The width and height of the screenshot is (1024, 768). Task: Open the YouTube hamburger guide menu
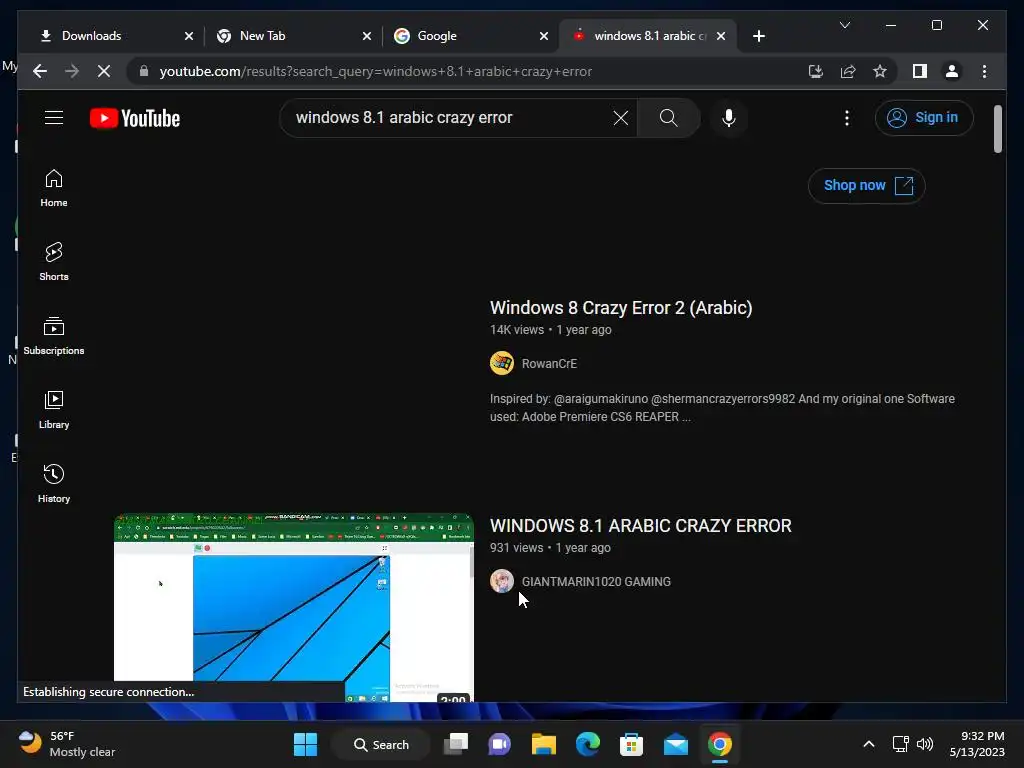[x=54, y=118]
